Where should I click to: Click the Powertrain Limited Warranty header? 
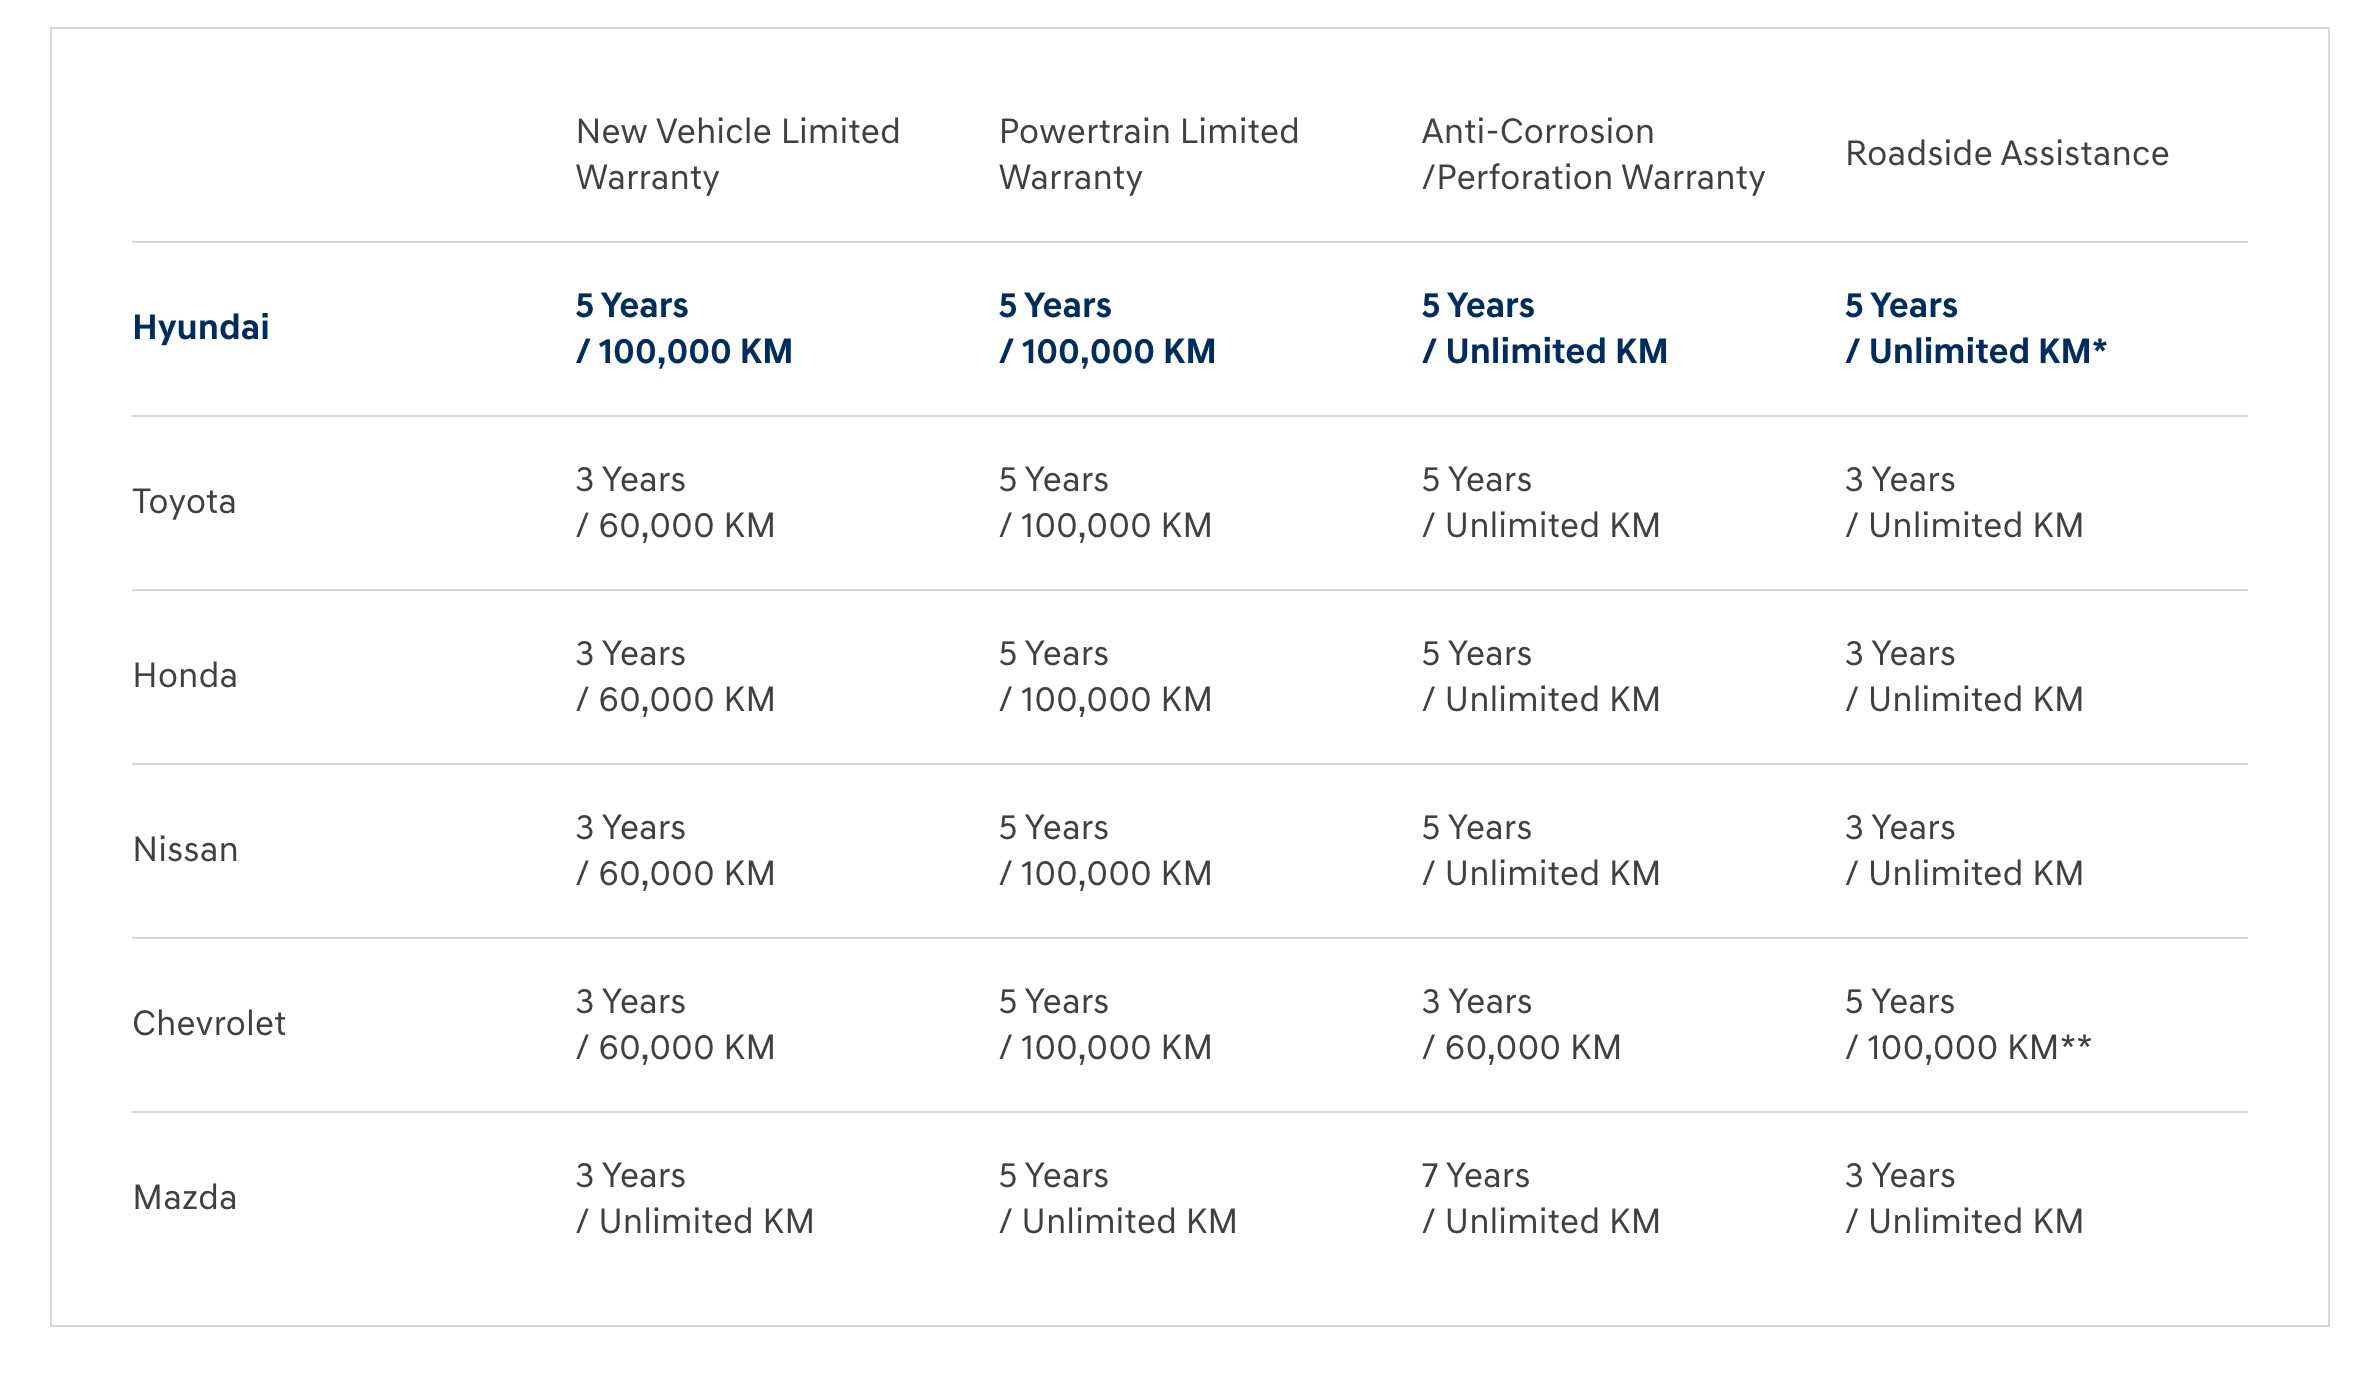coord(1148,154)
